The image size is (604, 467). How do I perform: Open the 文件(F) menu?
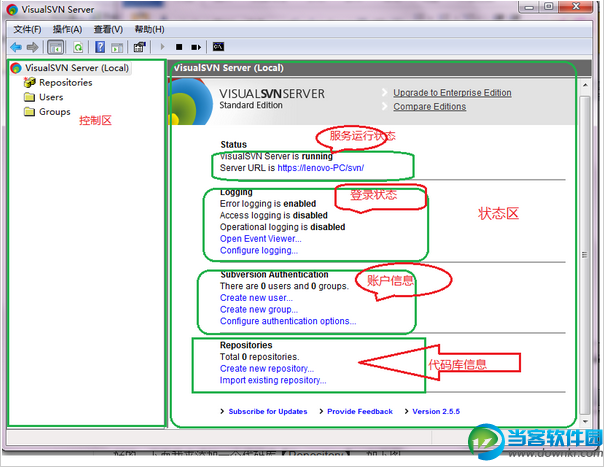27,29
